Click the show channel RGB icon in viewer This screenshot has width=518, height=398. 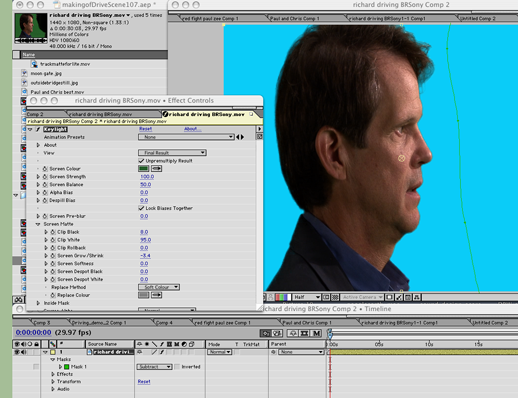tap(282, 297)
